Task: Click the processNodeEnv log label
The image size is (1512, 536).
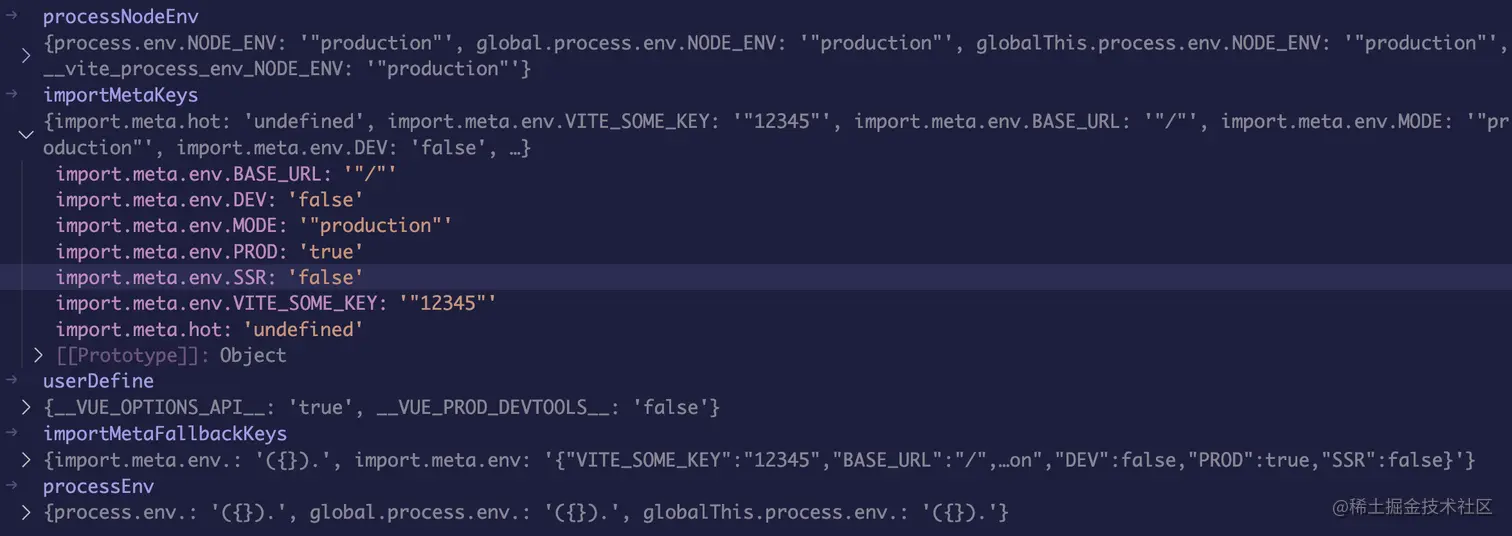Action: tap(121, 16)
